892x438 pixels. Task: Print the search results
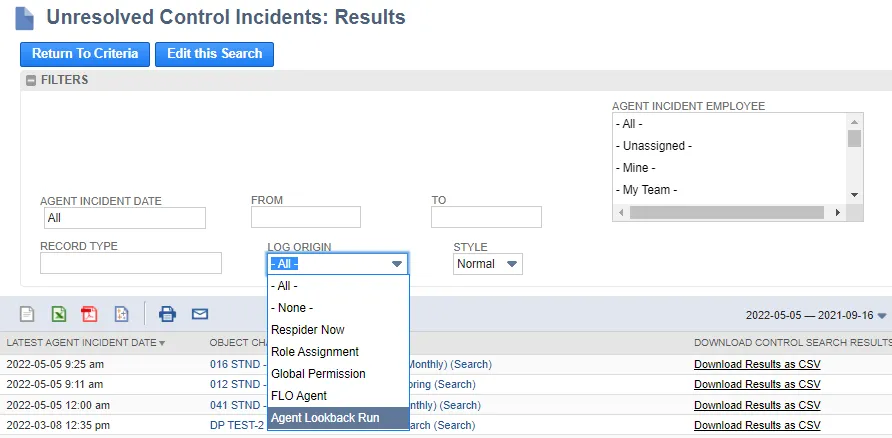click(167, 314)
